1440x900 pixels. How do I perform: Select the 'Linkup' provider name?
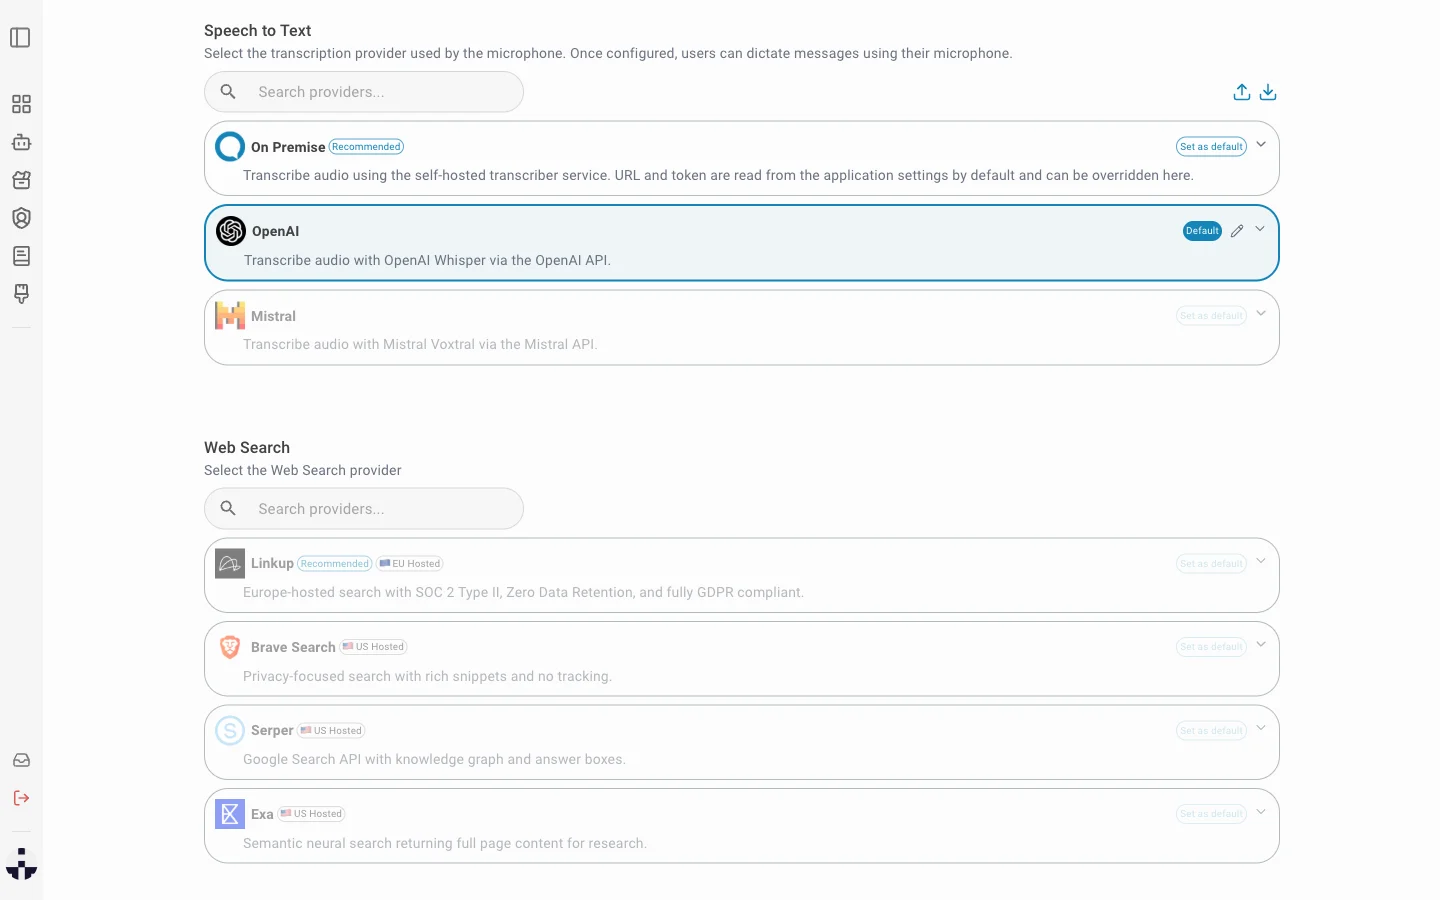(x=272, y=563)
